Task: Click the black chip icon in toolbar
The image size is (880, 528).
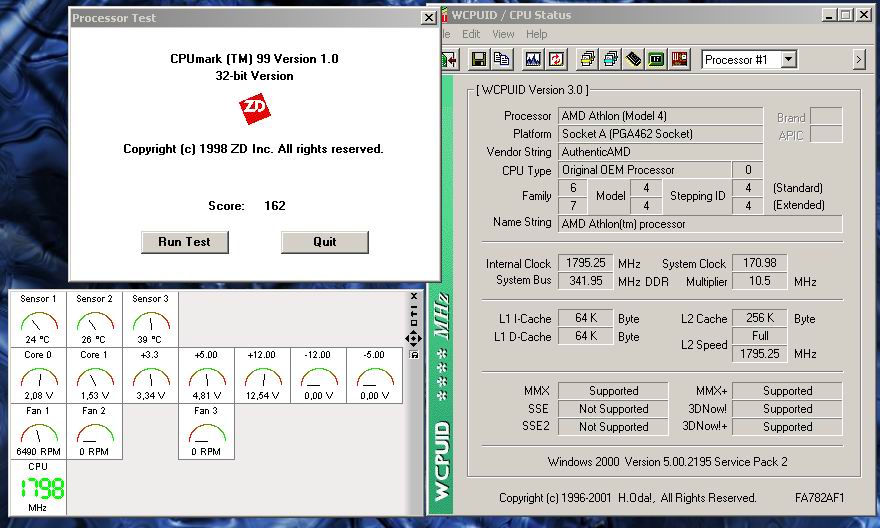Action: point(634,59)
